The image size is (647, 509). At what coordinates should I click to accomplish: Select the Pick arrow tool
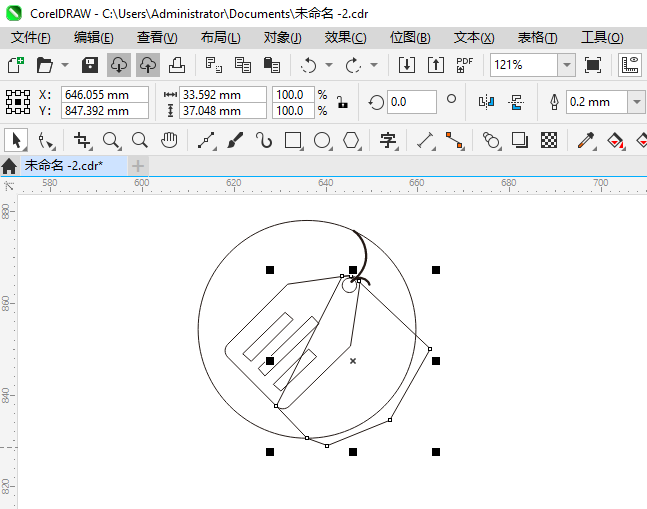coord(16,140)
